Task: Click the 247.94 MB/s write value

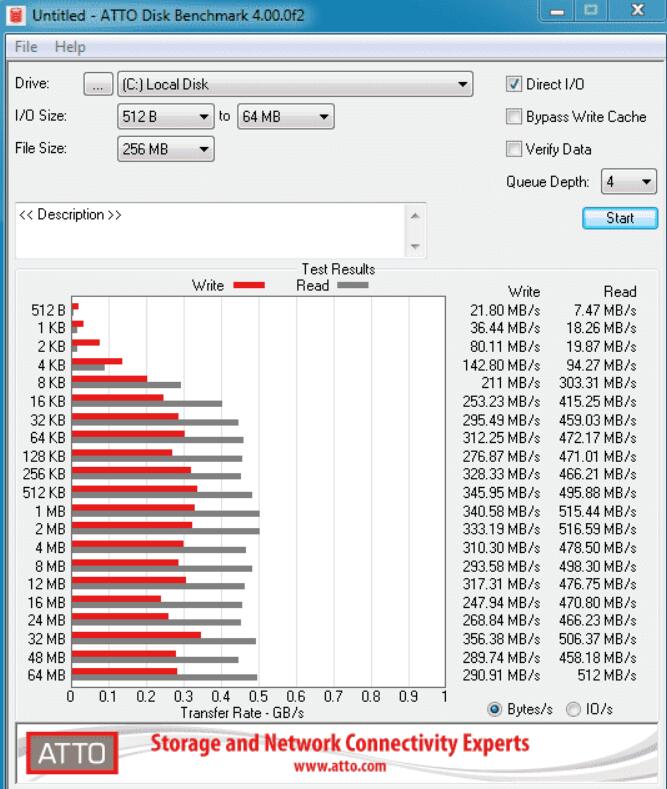Action: pyautogui.click(x=501, y=602)
